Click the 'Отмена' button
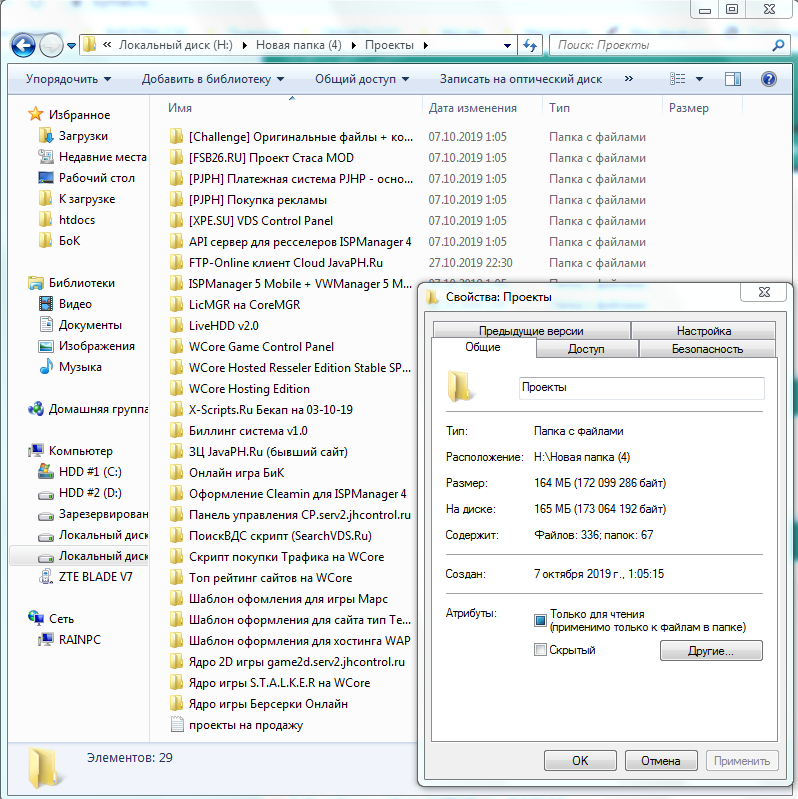This screenshot has width=798, height=799. pyautogui.click(x=661, y=761)
